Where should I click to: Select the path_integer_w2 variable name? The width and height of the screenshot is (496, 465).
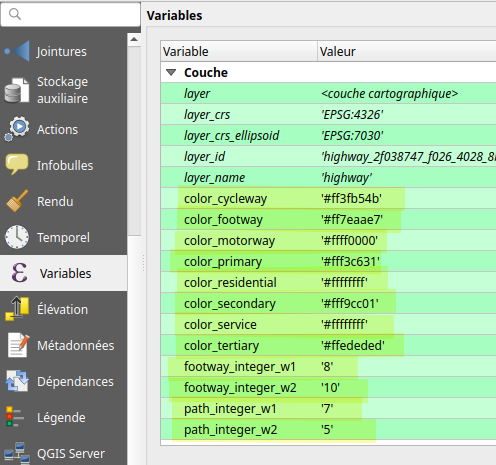click(x=230, y=430)
